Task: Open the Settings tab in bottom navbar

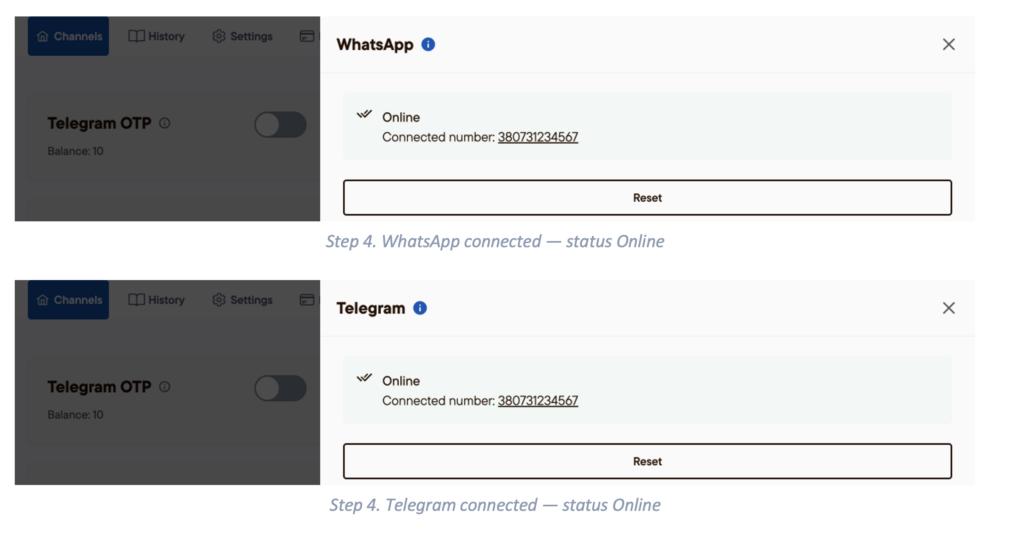Action: pyautogui.click(x=242, y=300)
